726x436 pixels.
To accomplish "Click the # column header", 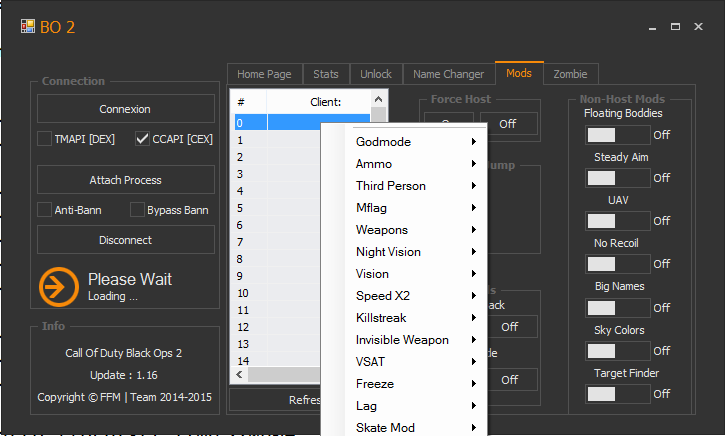I will [x=249, y=102].
